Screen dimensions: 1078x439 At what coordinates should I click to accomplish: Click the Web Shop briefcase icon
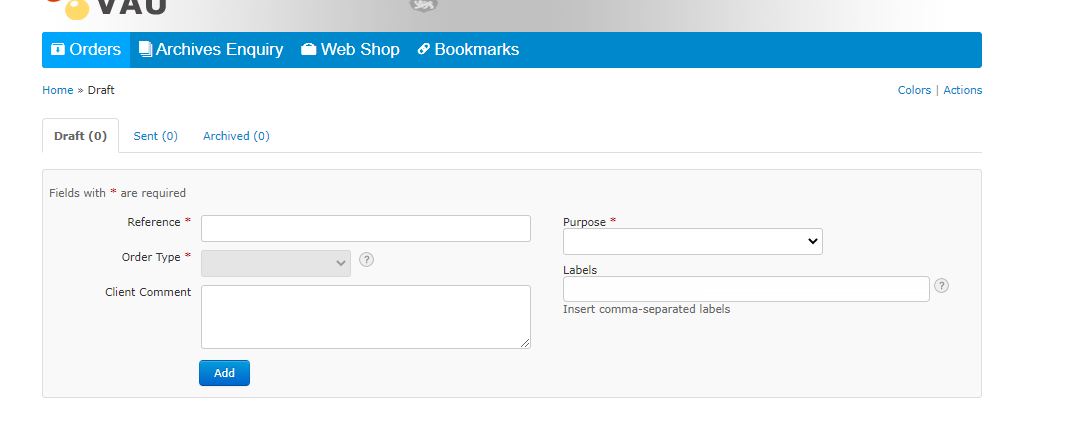(309, 50)
